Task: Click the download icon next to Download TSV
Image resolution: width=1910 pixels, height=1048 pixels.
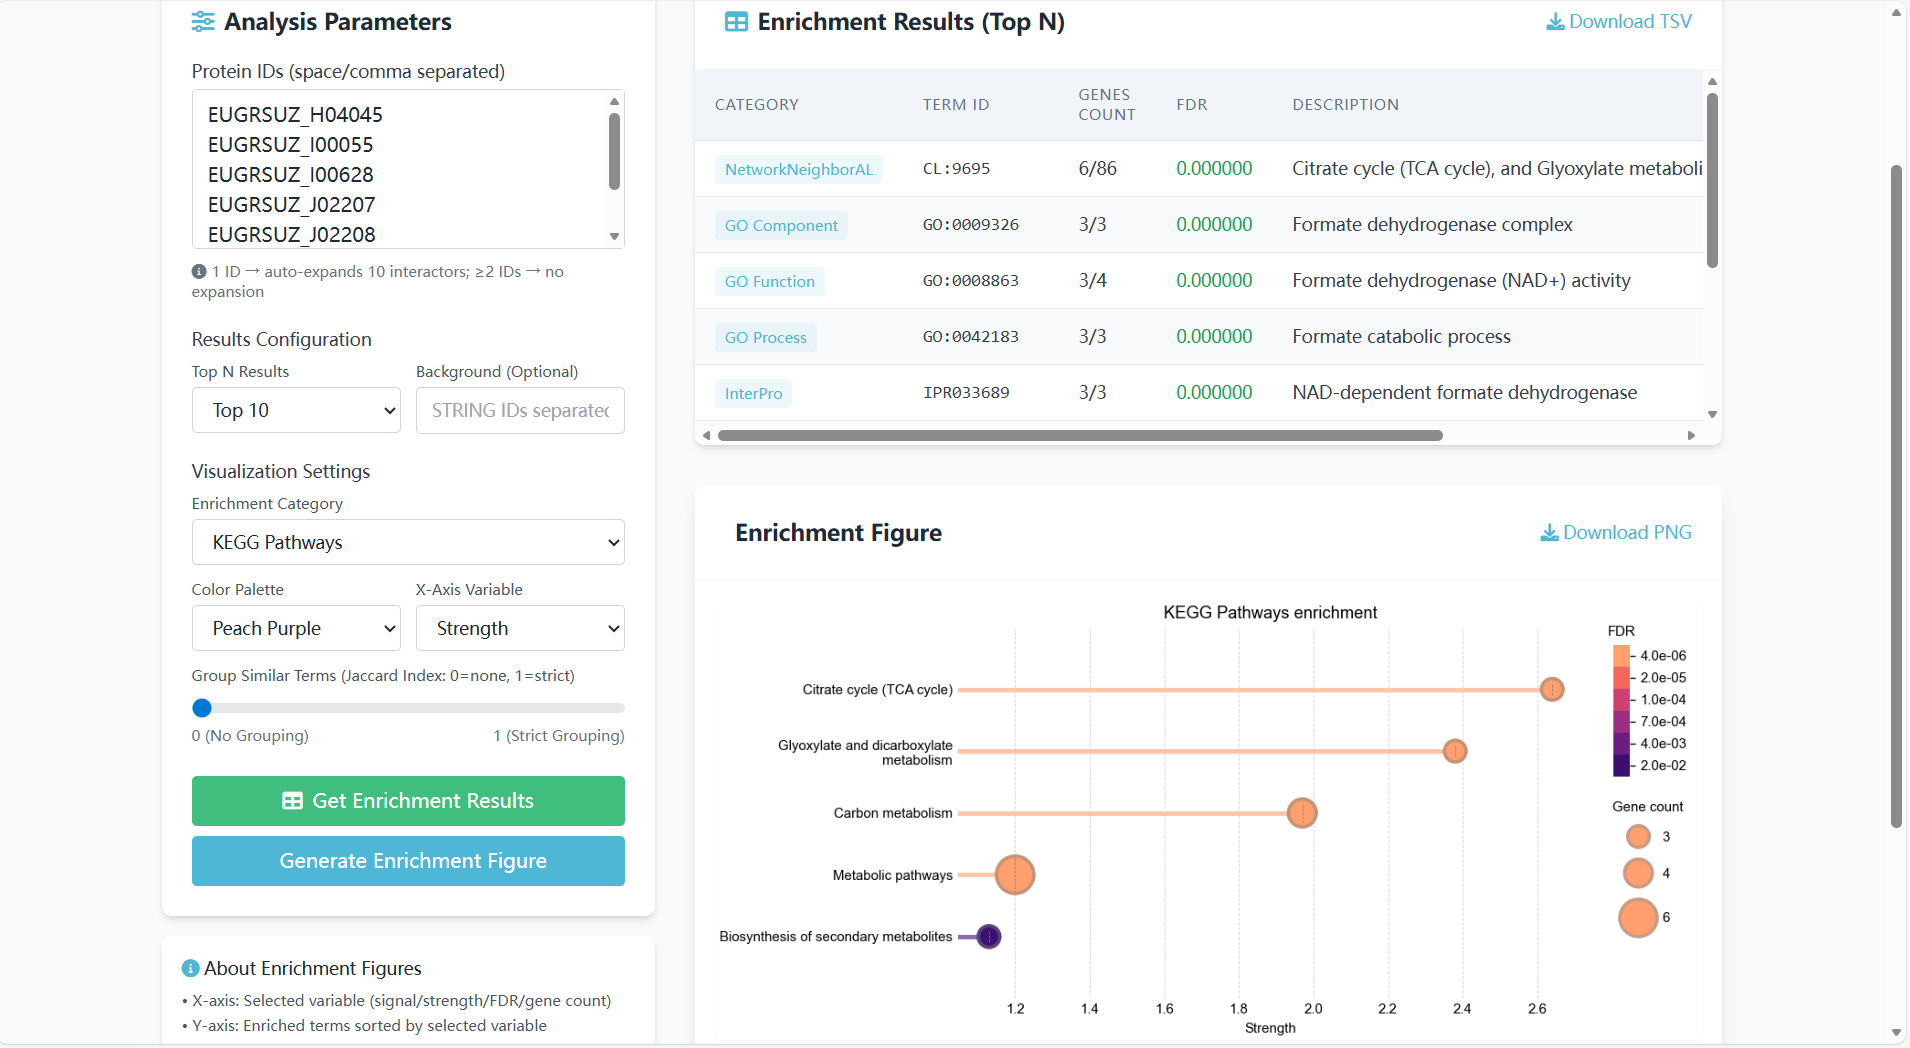Action: pos(1553,20)
